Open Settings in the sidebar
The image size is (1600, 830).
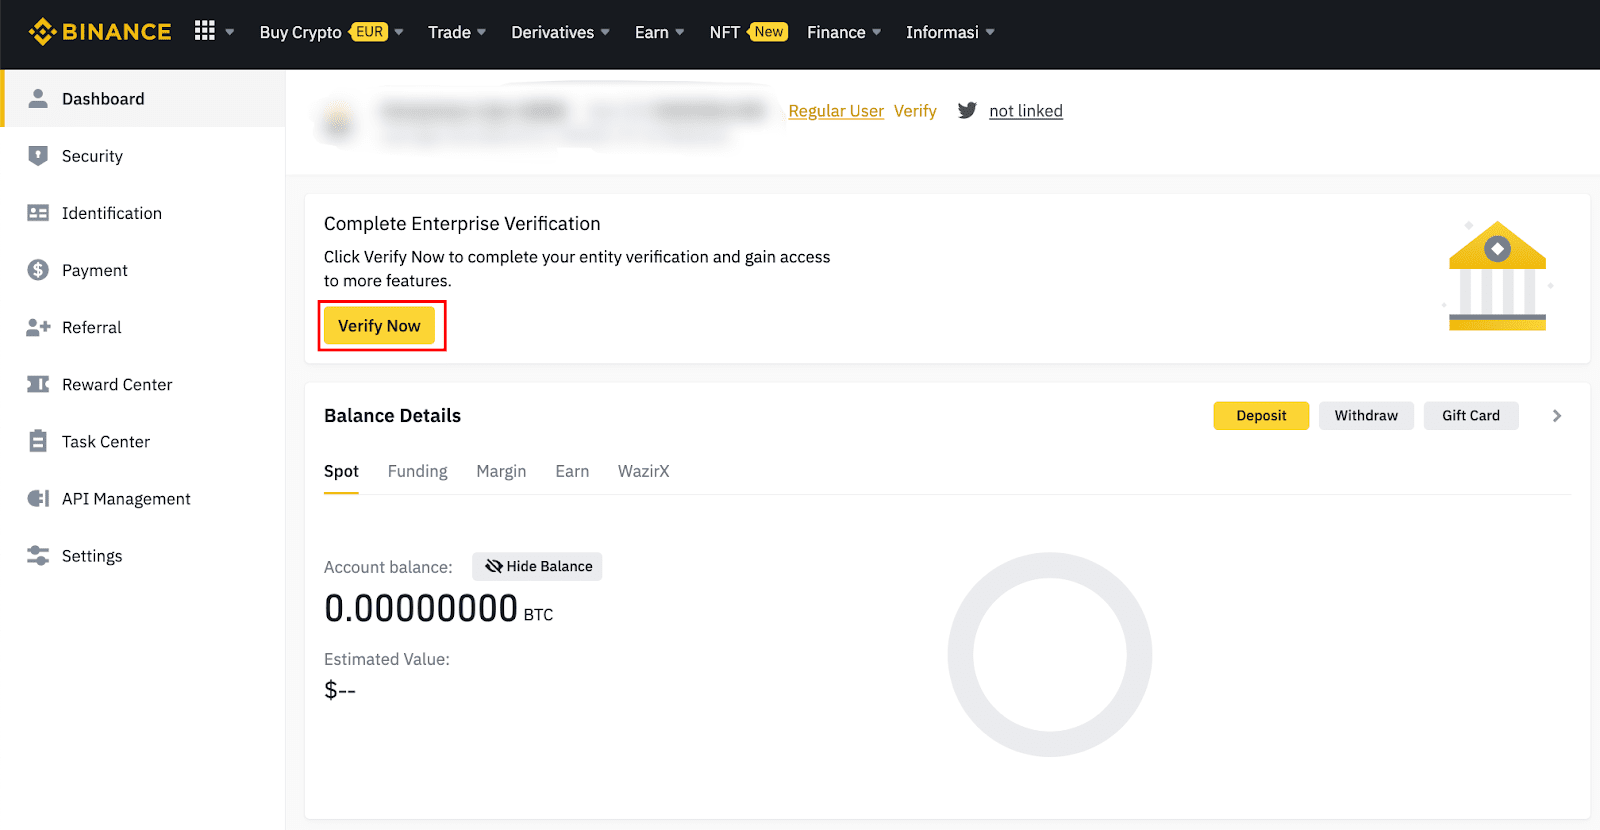pos(92,556)
